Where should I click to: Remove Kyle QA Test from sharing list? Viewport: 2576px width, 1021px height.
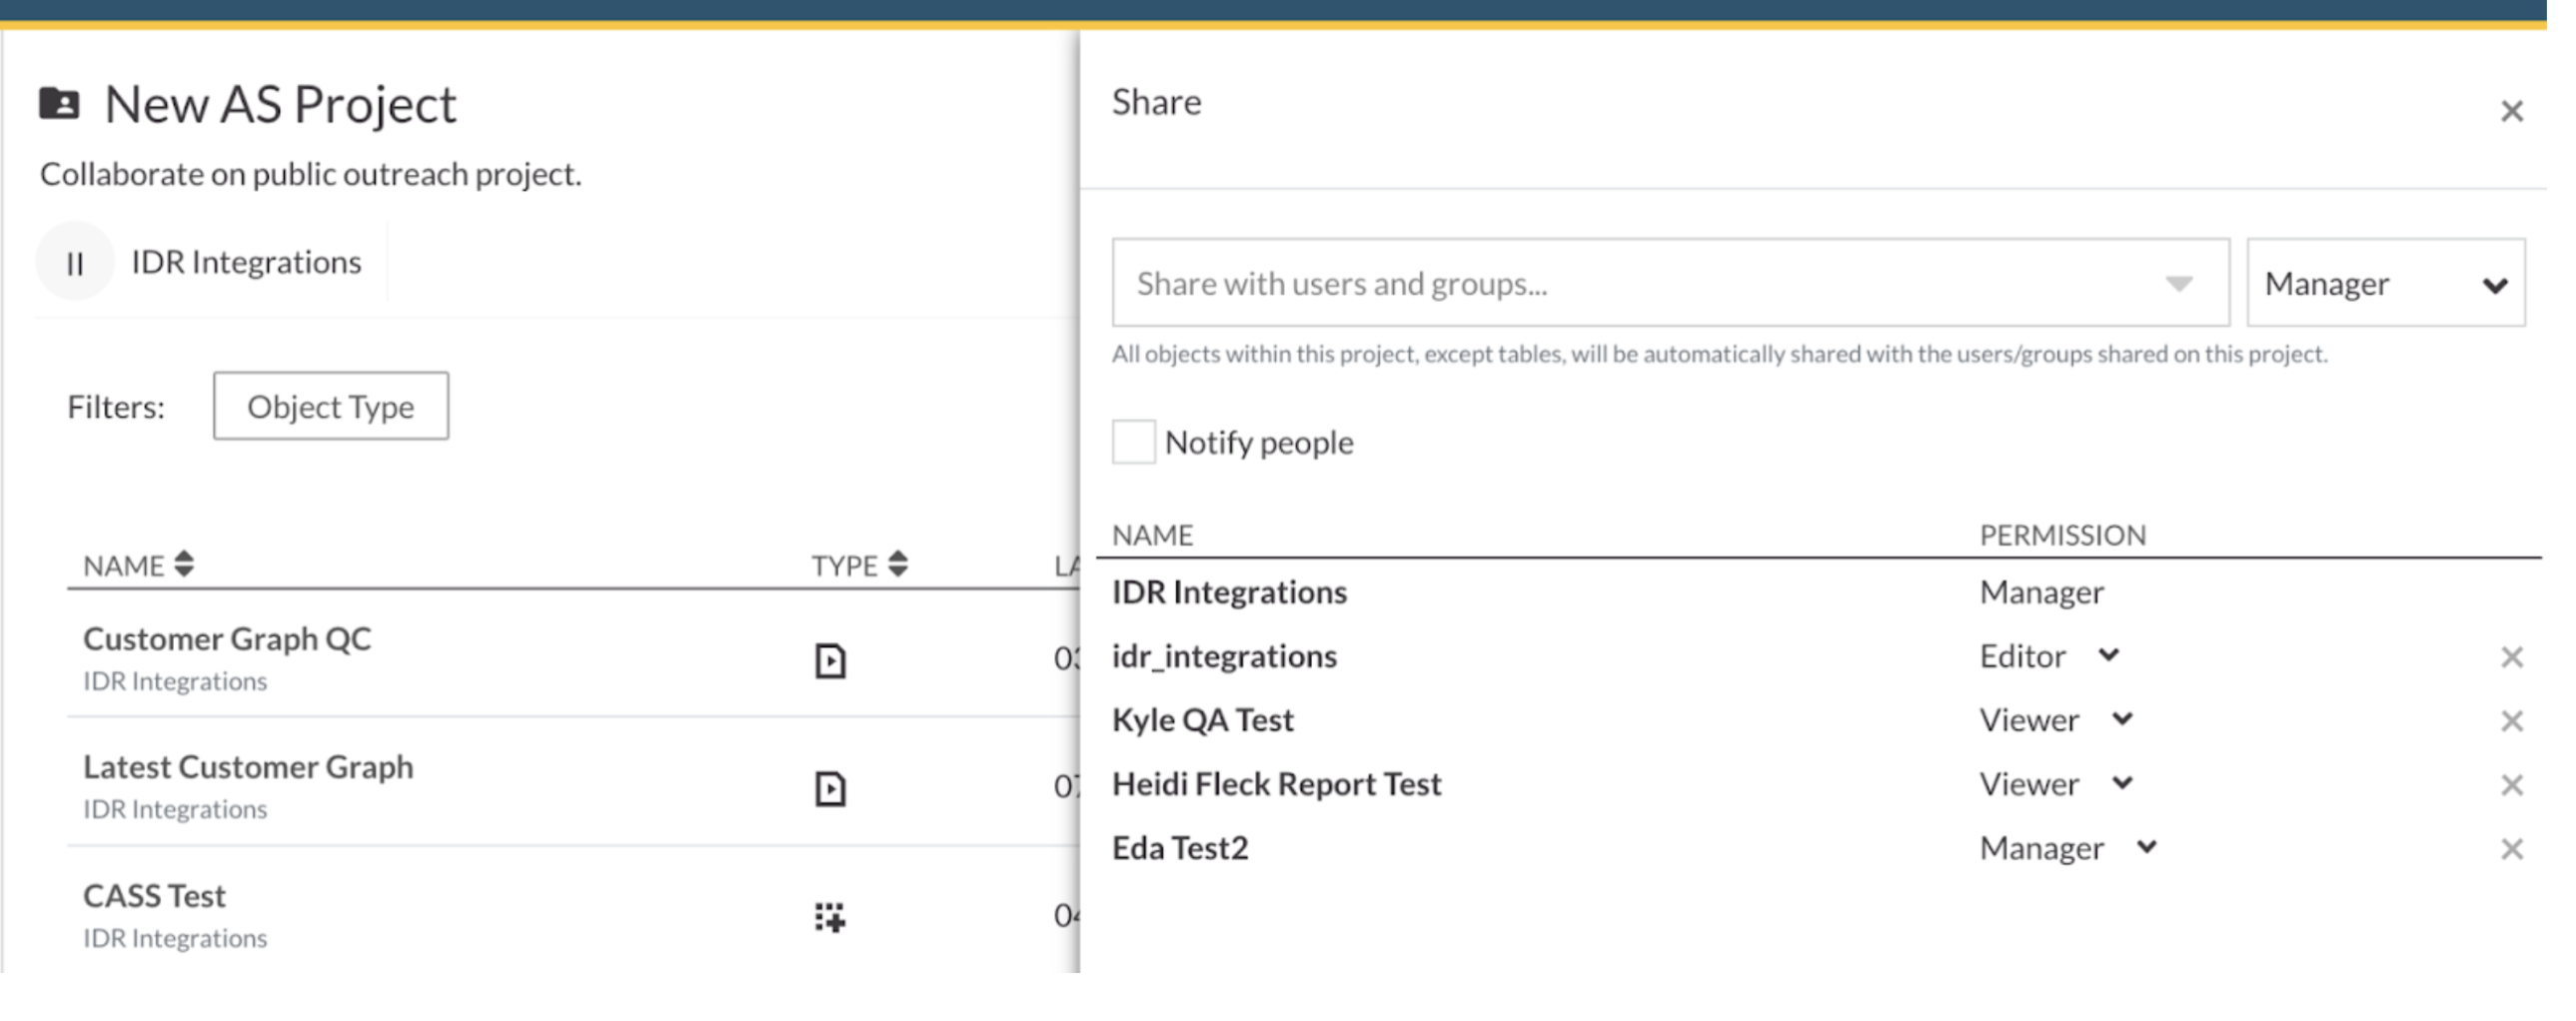point(2511,721)
